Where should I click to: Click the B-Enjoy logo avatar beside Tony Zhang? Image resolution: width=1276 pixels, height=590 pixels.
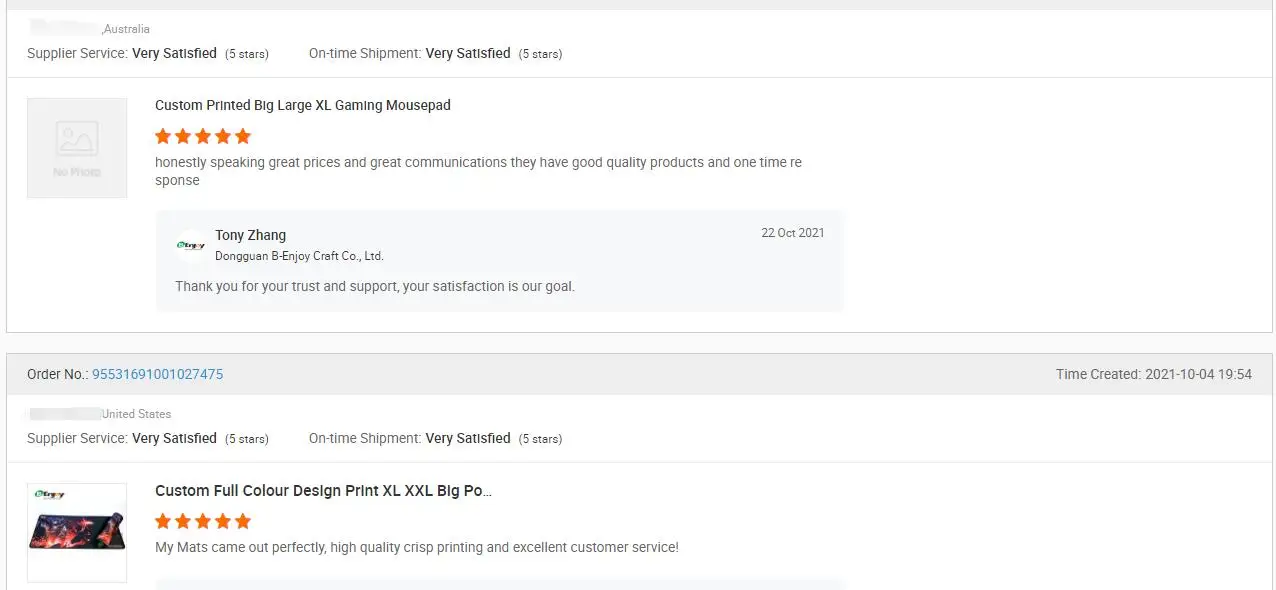coord(190,245)
